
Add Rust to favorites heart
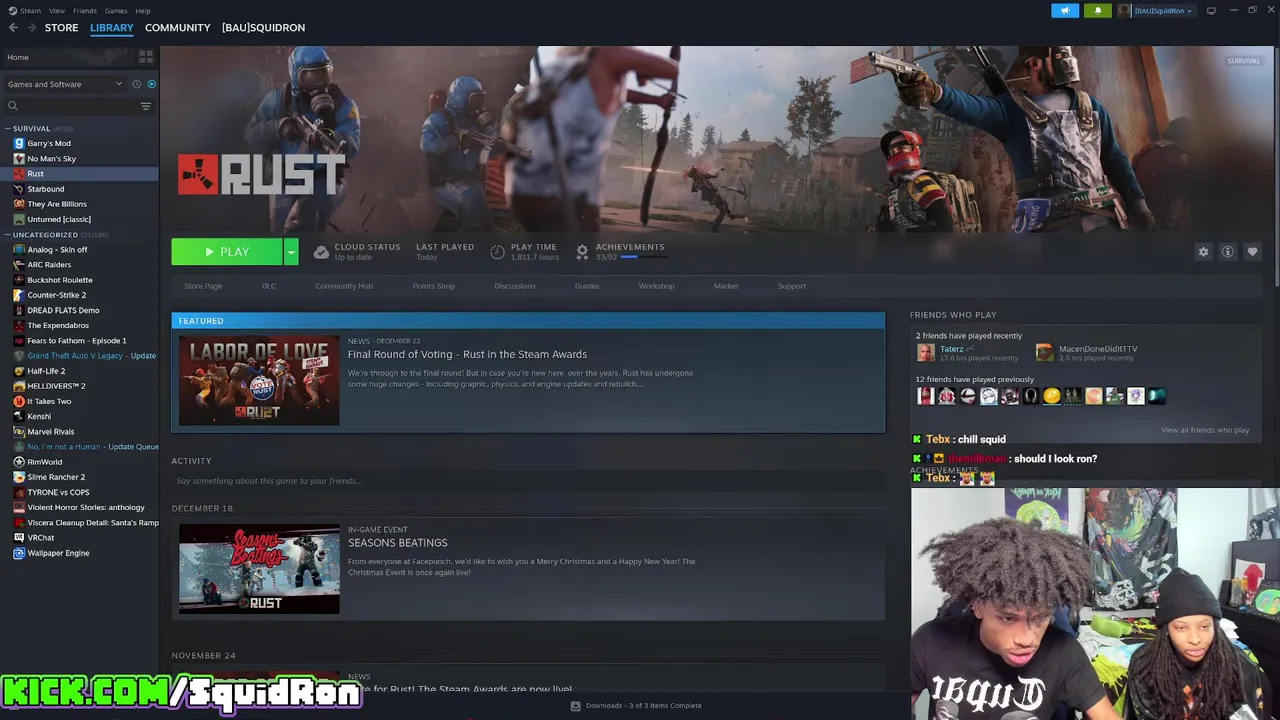click(x=1252, y=252)
